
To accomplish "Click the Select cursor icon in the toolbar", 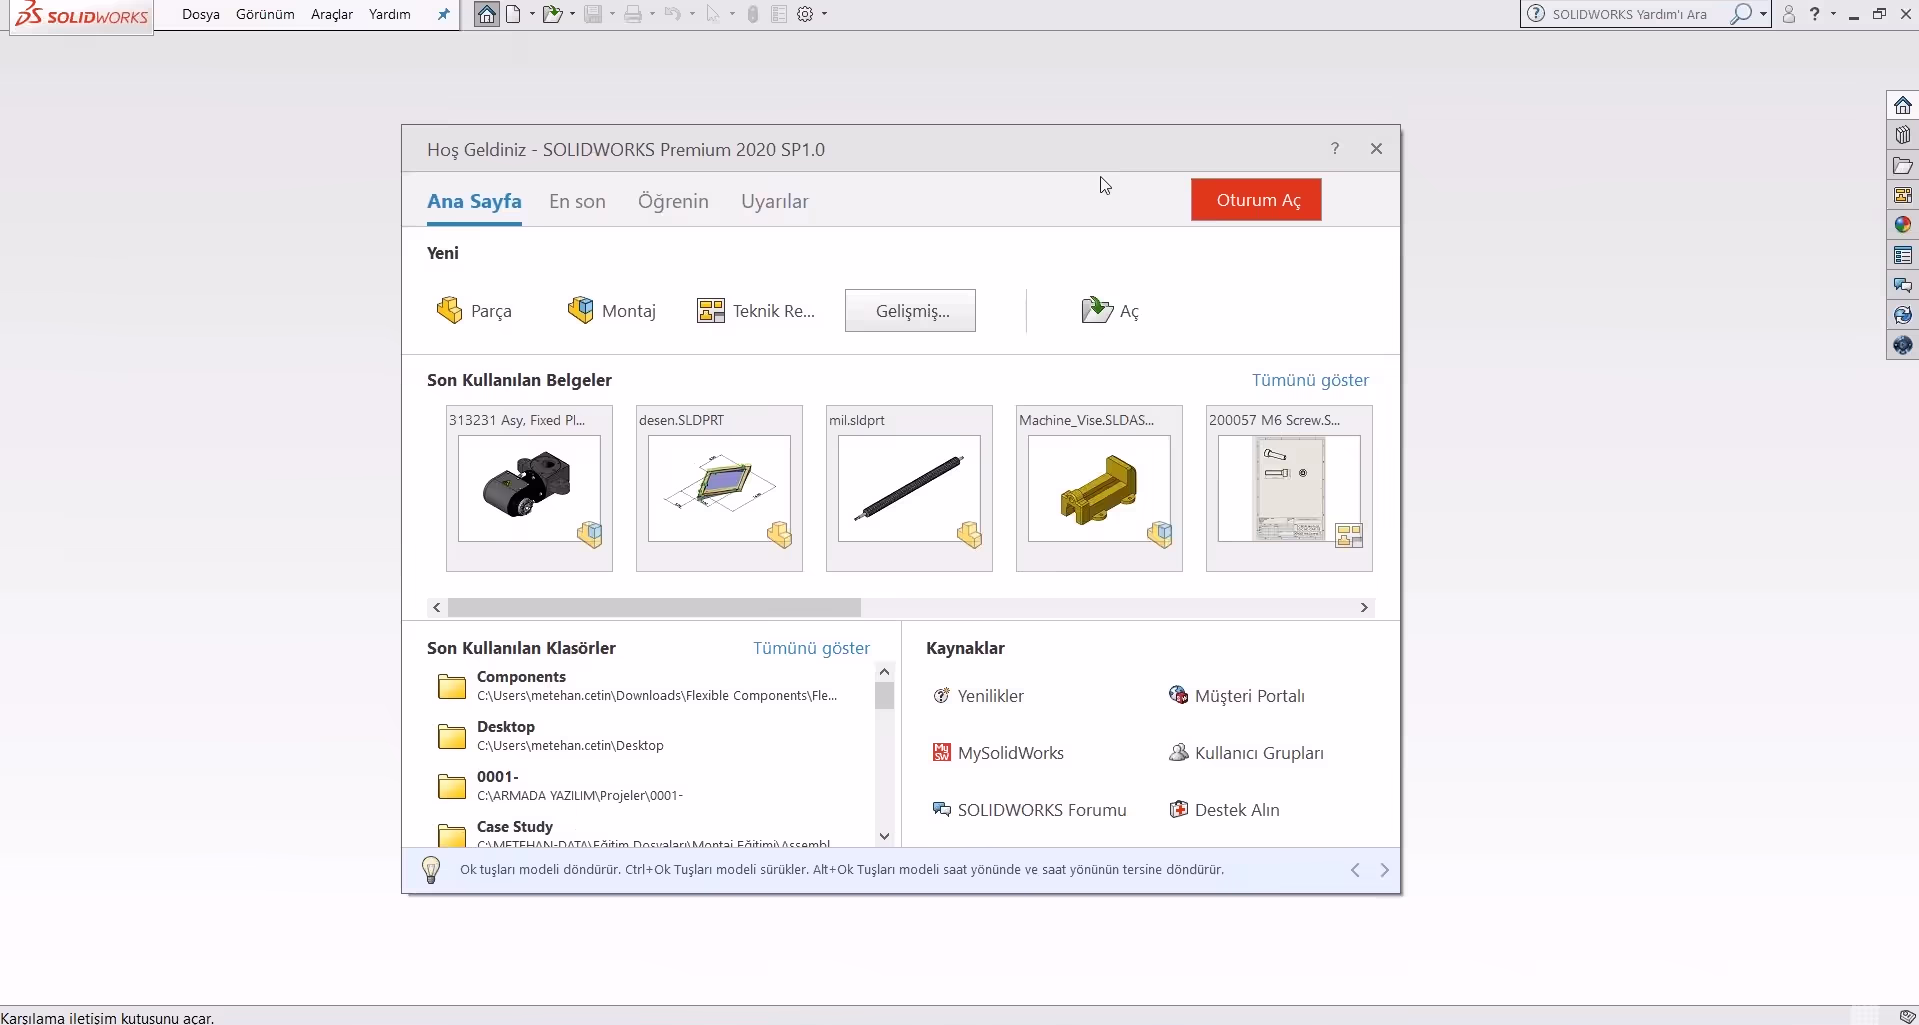I will [x=713, y=14].
